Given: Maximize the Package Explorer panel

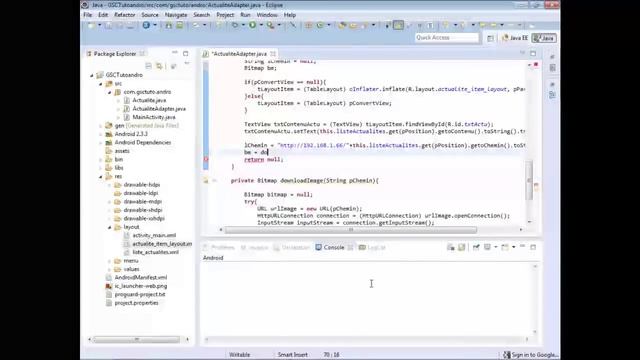Looking at the screenshot, I should (186, 53).
